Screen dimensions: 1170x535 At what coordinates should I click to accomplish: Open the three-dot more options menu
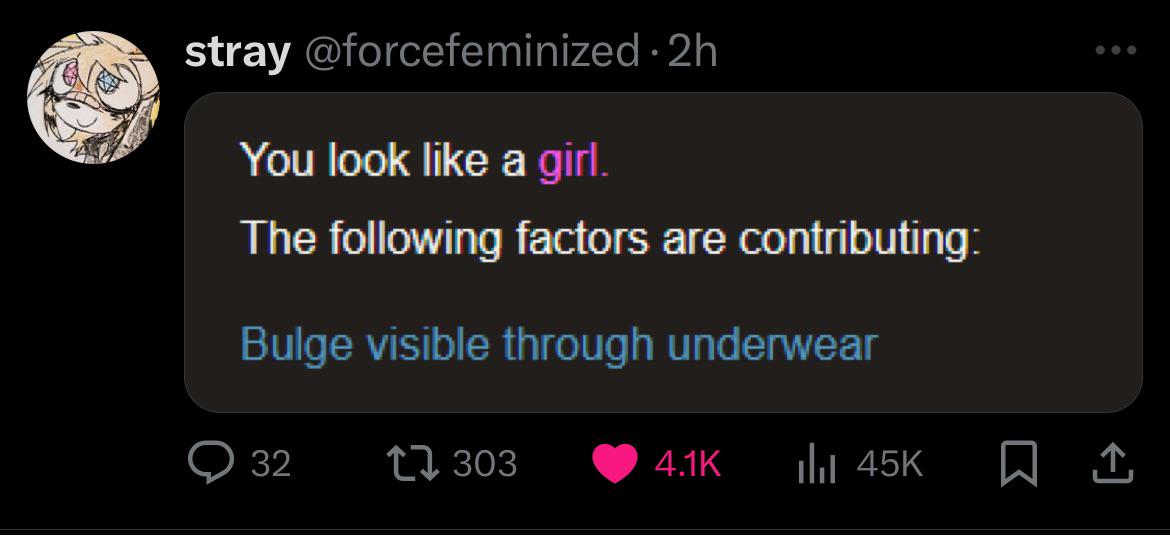click(x=1116, y=51)
